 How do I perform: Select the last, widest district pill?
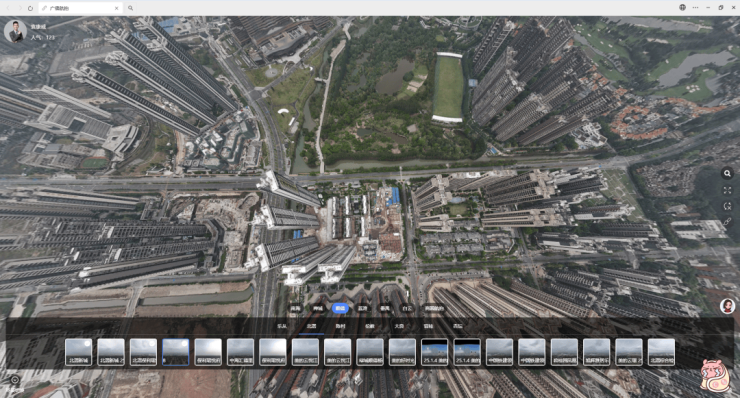coord(434,308)
